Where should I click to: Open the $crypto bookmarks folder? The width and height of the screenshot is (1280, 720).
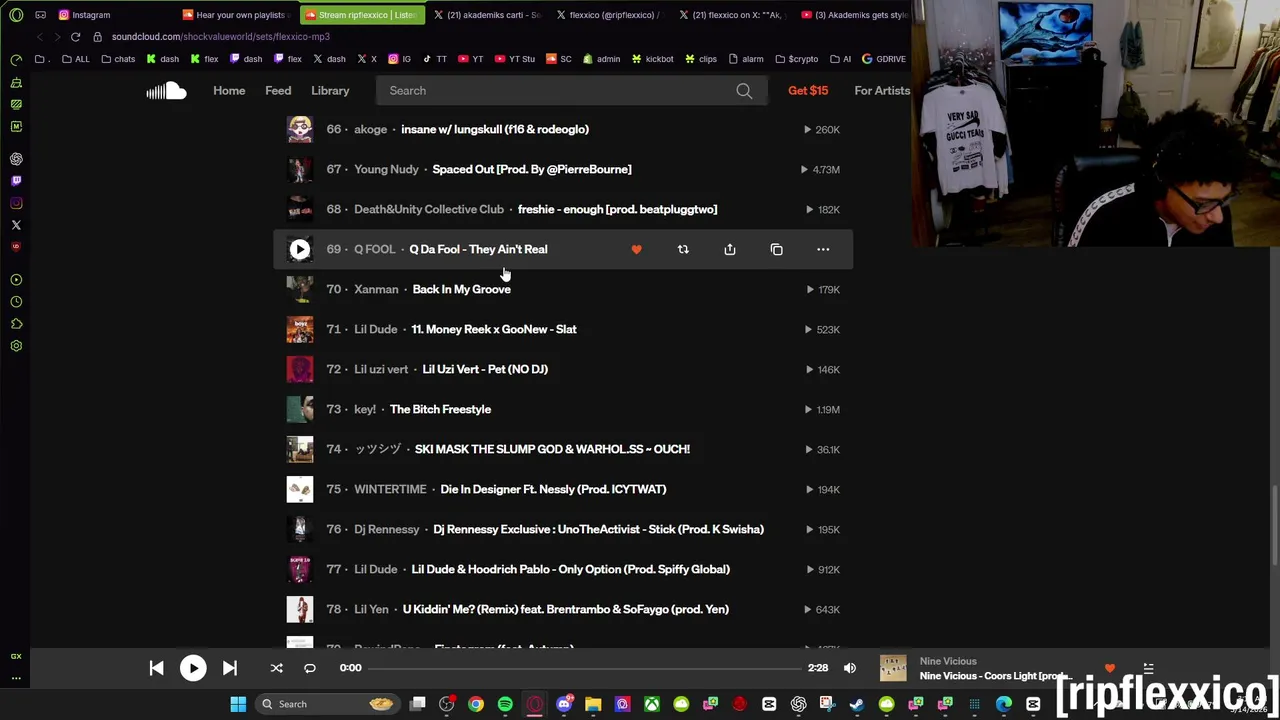coord(796,59)
